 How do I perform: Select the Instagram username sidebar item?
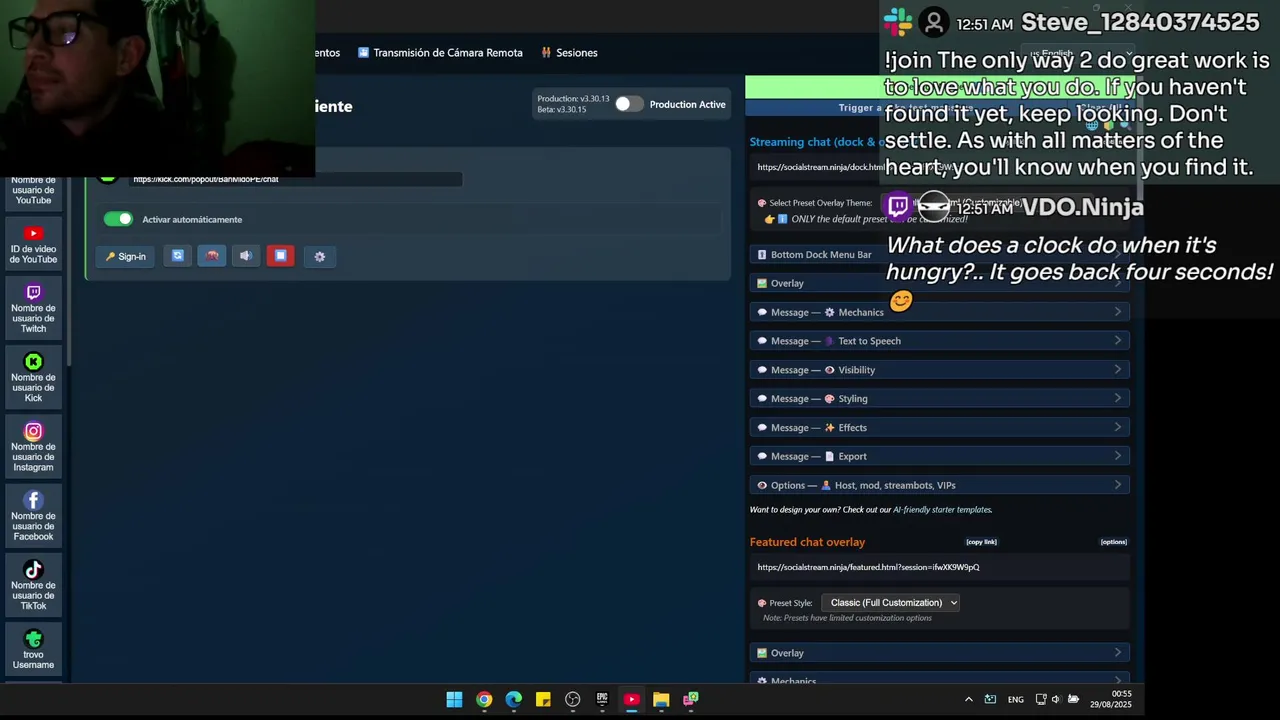33,446
